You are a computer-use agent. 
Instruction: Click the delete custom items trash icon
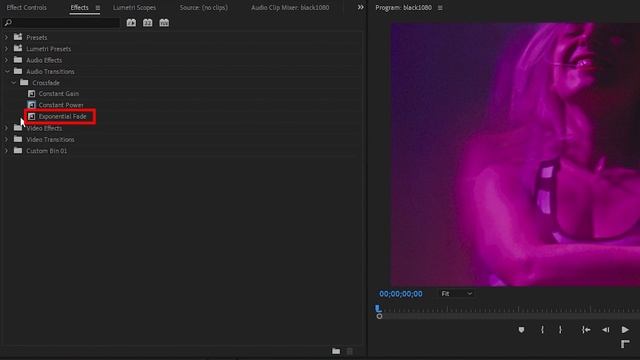[350, 351]
